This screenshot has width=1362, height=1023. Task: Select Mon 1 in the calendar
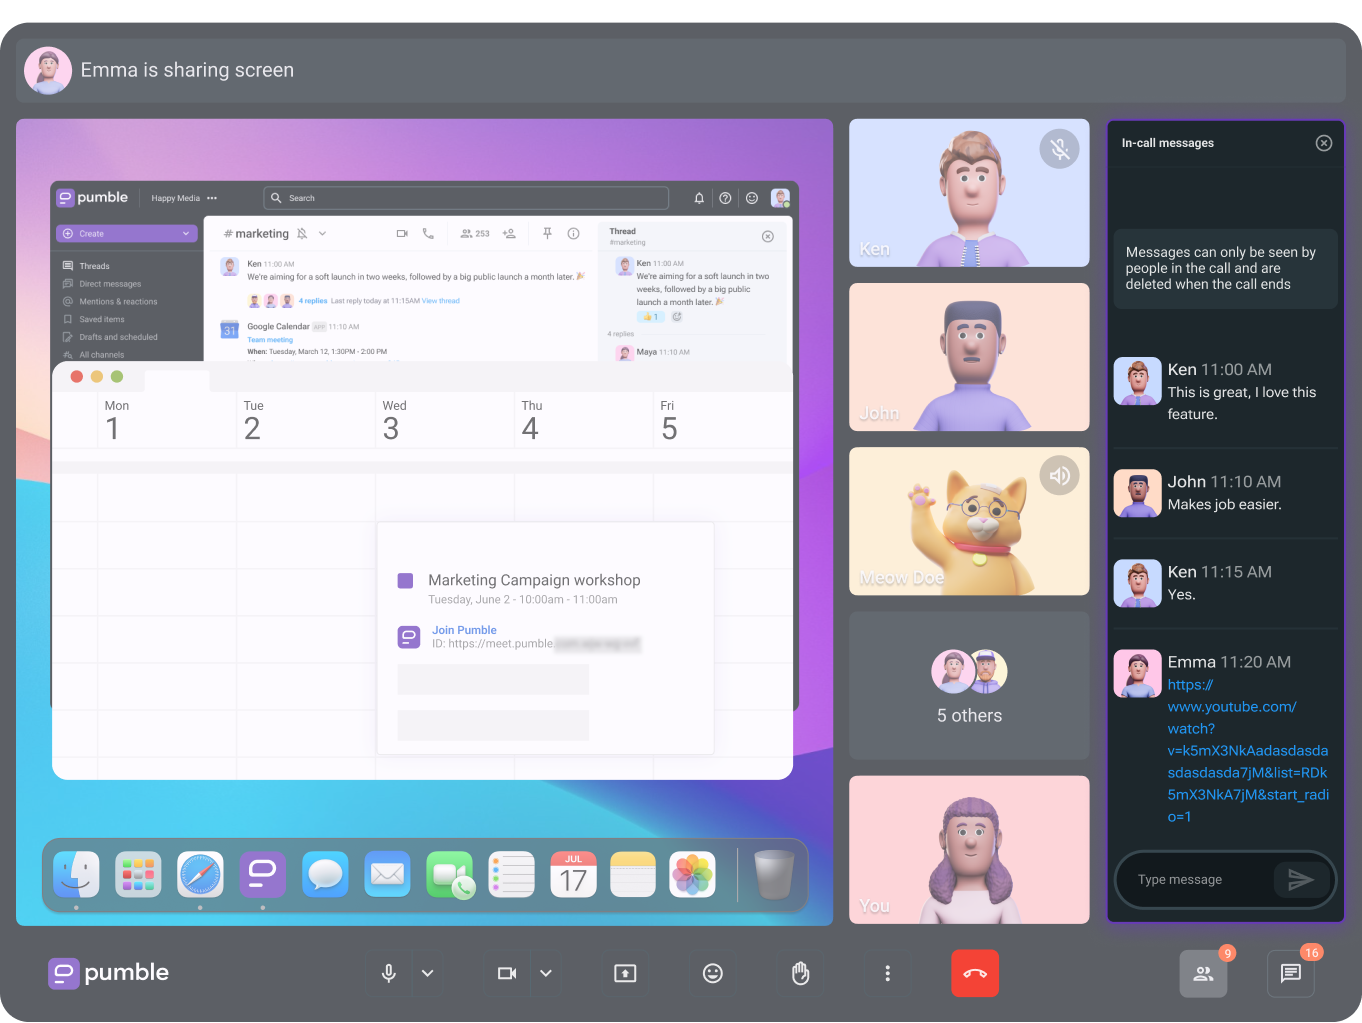click(x=116, y=421)
